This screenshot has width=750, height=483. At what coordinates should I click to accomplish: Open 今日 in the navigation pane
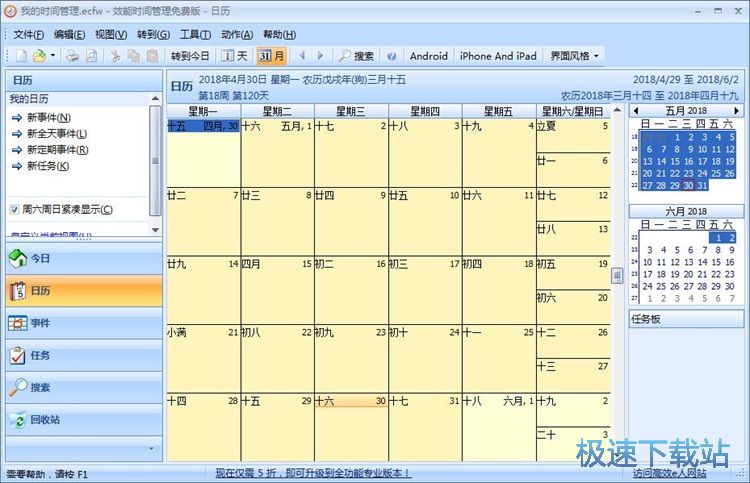(x=84, y=259)
